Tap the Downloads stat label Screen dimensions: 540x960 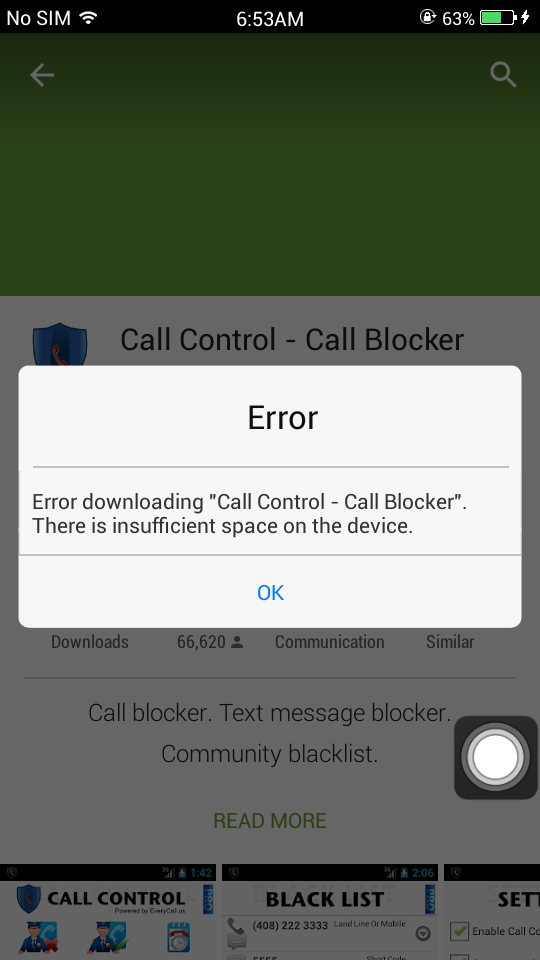90,642
